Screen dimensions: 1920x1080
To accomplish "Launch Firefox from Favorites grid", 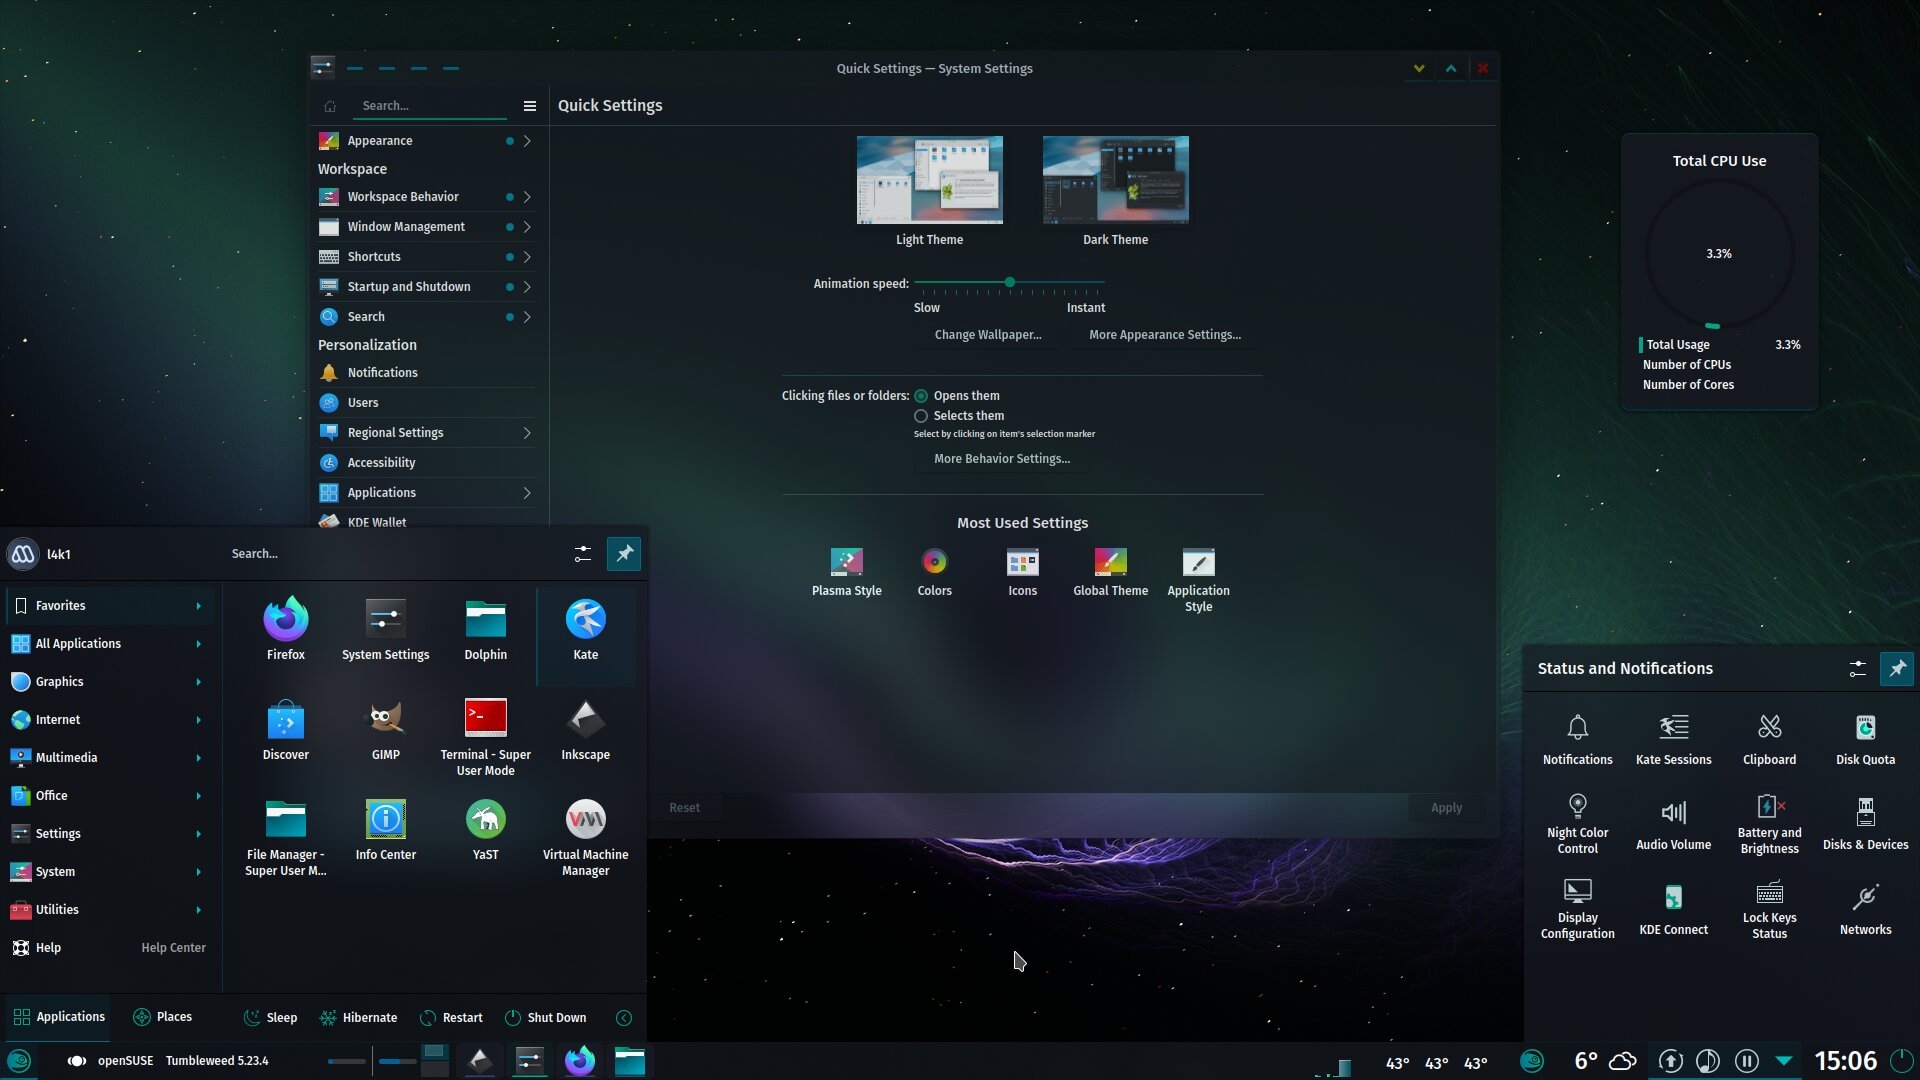I will [286, 629].
